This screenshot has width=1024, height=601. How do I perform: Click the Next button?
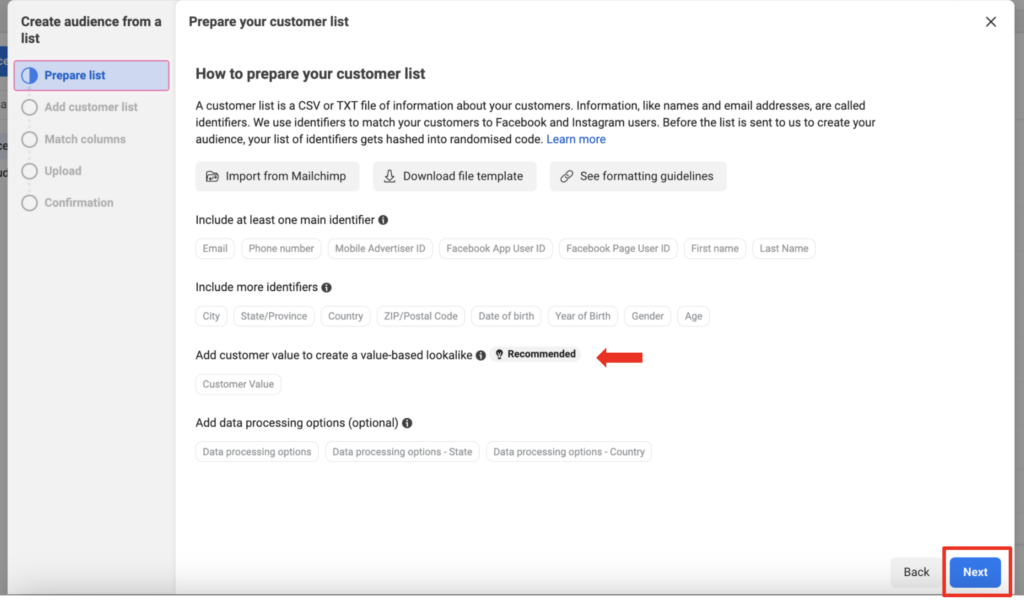975,572
